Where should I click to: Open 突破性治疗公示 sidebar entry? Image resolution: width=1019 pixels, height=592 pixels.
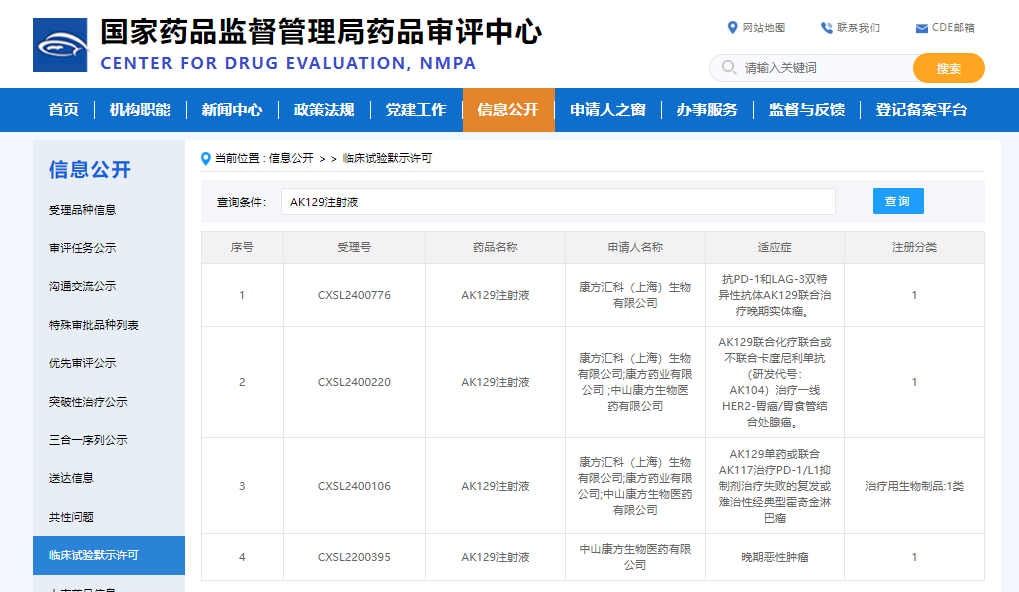click(x=88, y=400)
